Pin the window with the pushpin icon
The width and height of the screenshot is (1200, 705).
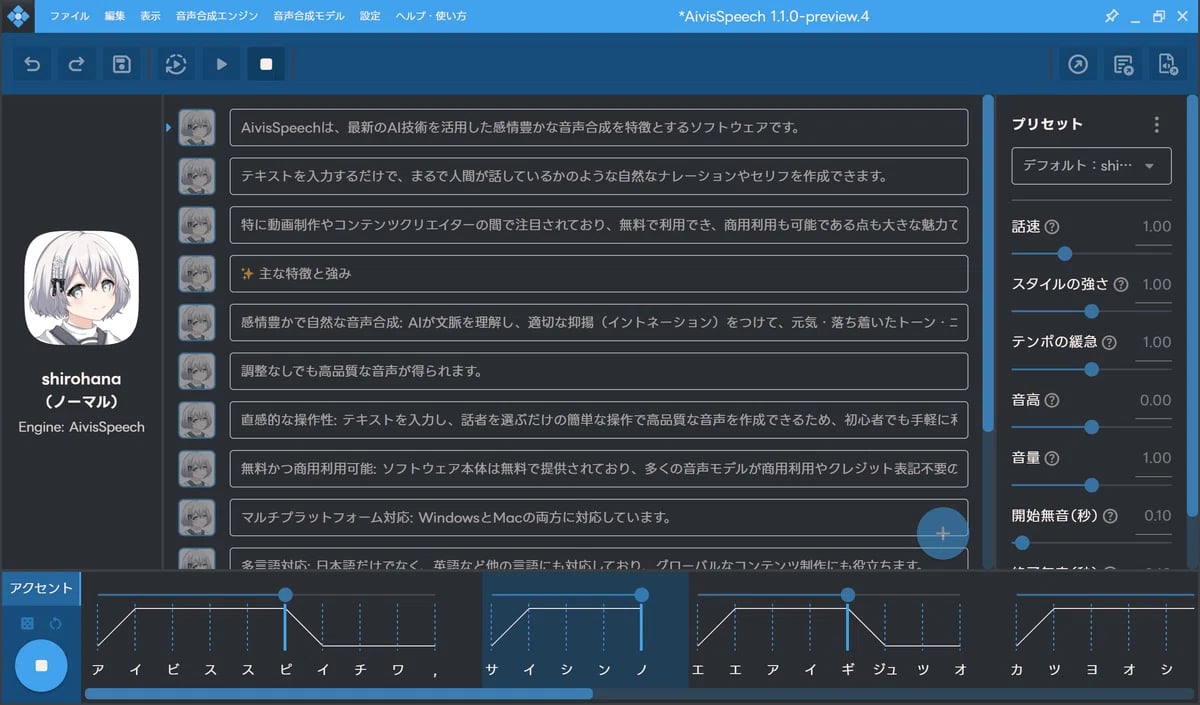(1111, 16)
